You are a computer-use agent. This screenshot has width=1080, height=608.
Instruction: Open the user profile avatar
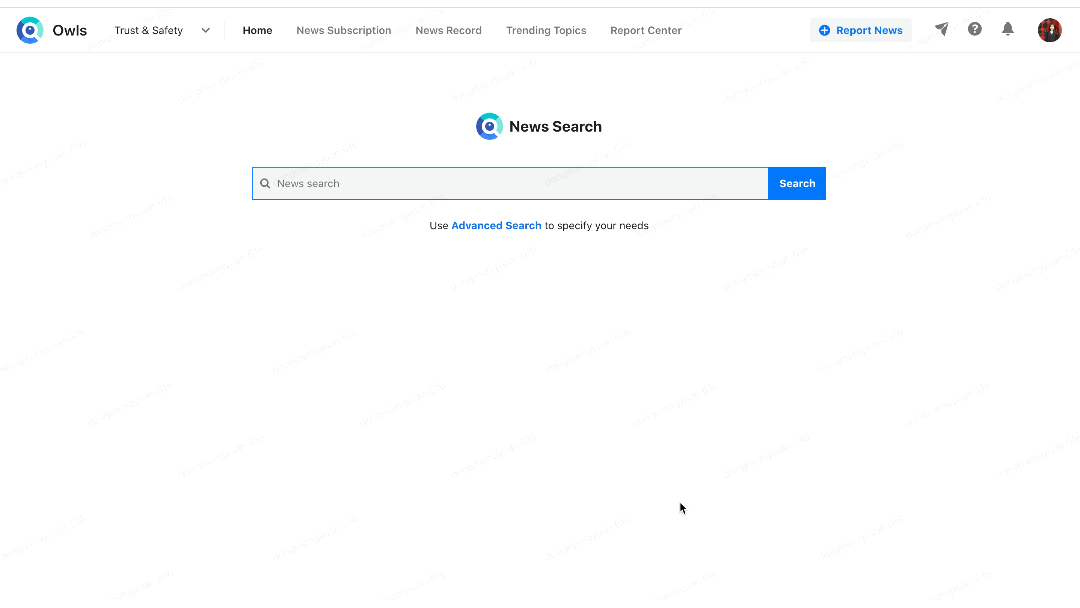pyautogui.click(x=1050, y=30)
